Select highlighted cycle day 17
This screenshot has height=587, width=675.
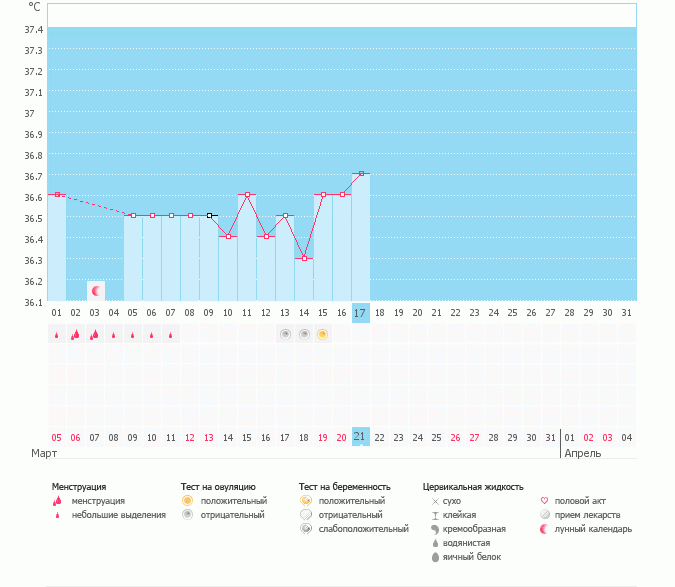[361, 313]
